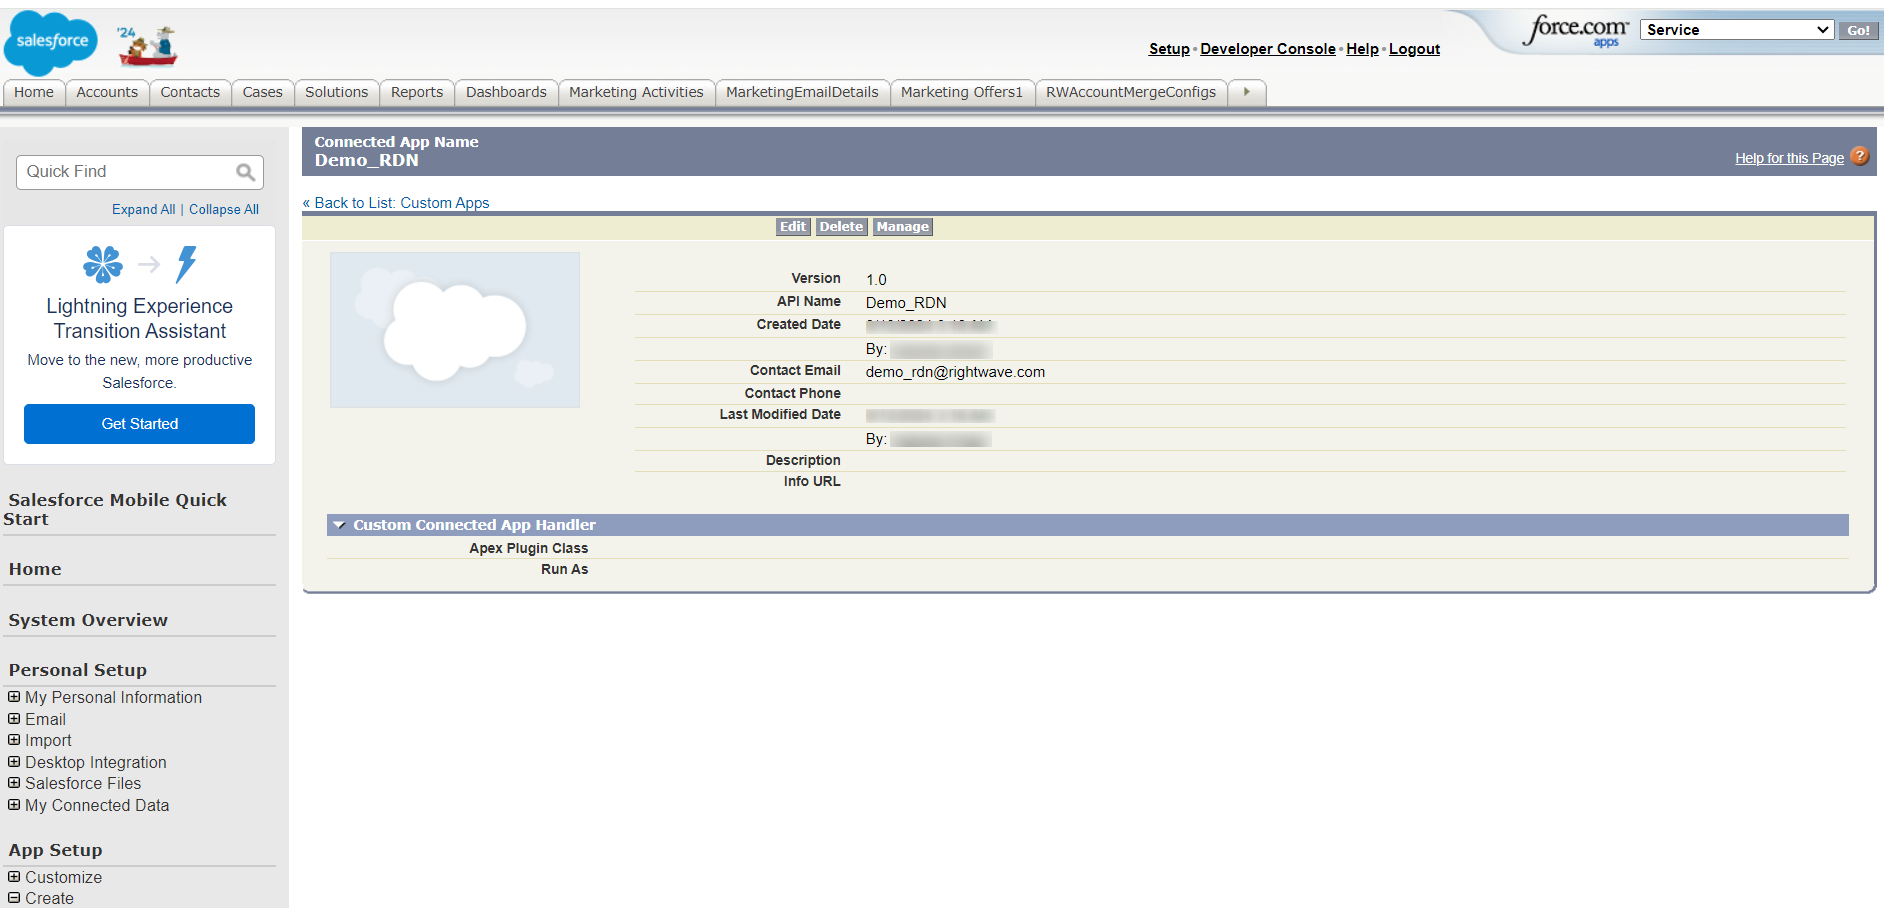
Task: Open the Accounts tab
Action: 107,92
